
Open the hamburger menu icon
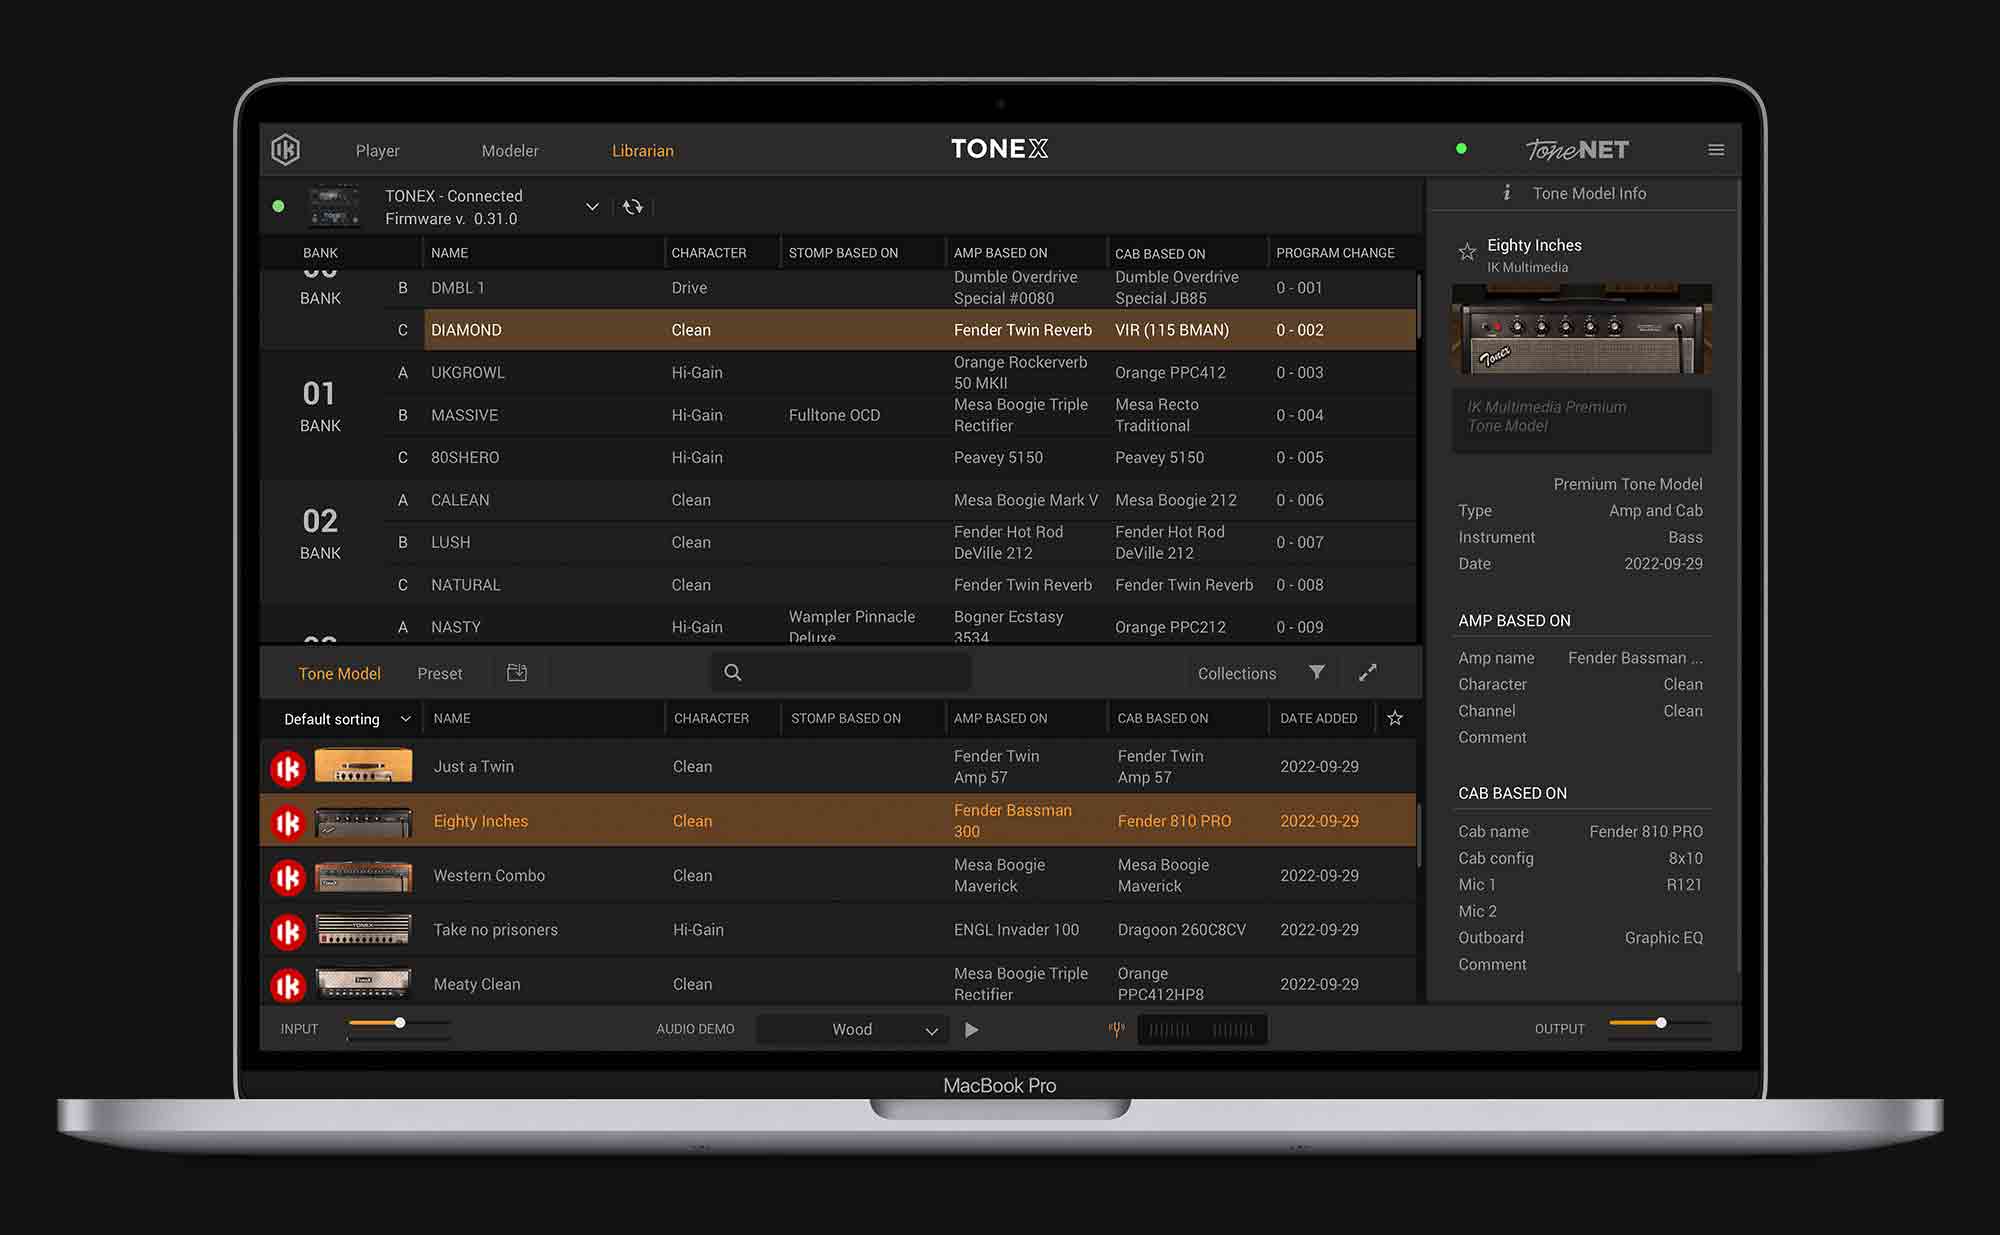[x=1716, y=150]
